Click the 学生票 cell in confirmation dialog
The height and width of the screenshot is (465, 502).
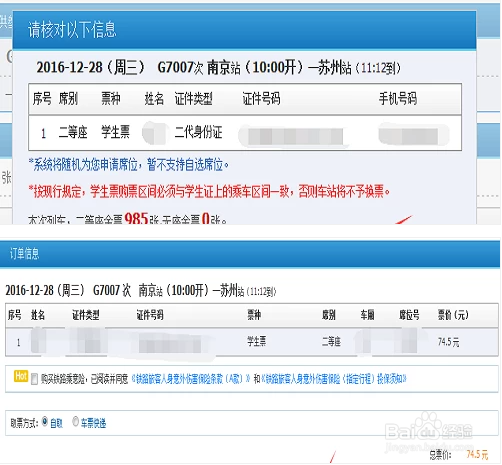116,132
